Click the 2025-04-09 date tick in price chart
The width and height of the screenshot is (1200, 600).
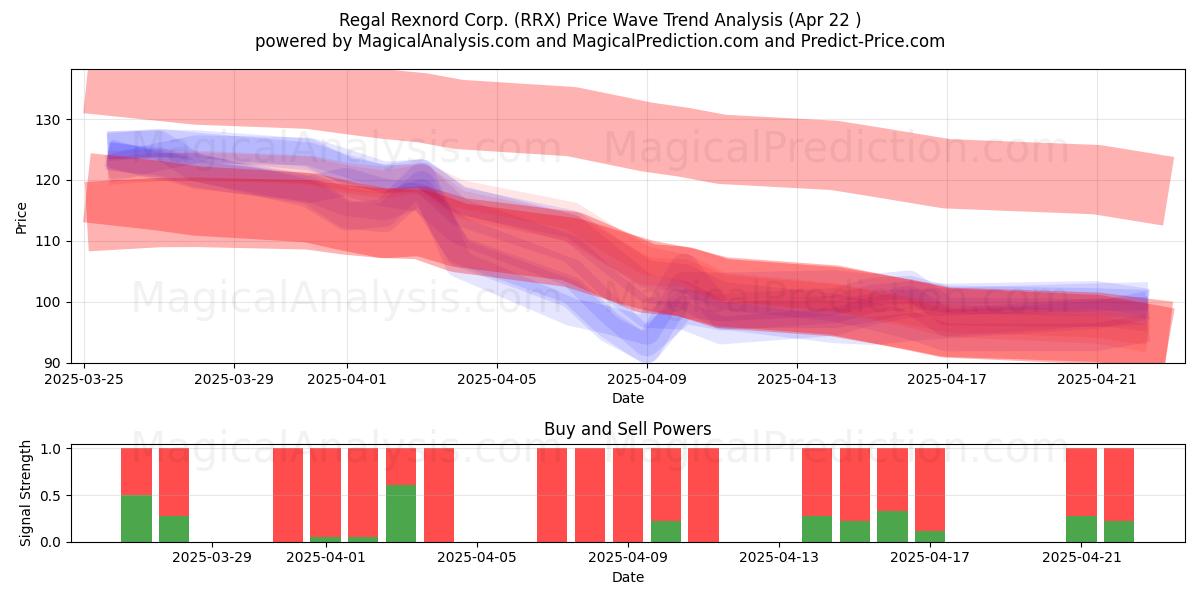coord(647,379)
